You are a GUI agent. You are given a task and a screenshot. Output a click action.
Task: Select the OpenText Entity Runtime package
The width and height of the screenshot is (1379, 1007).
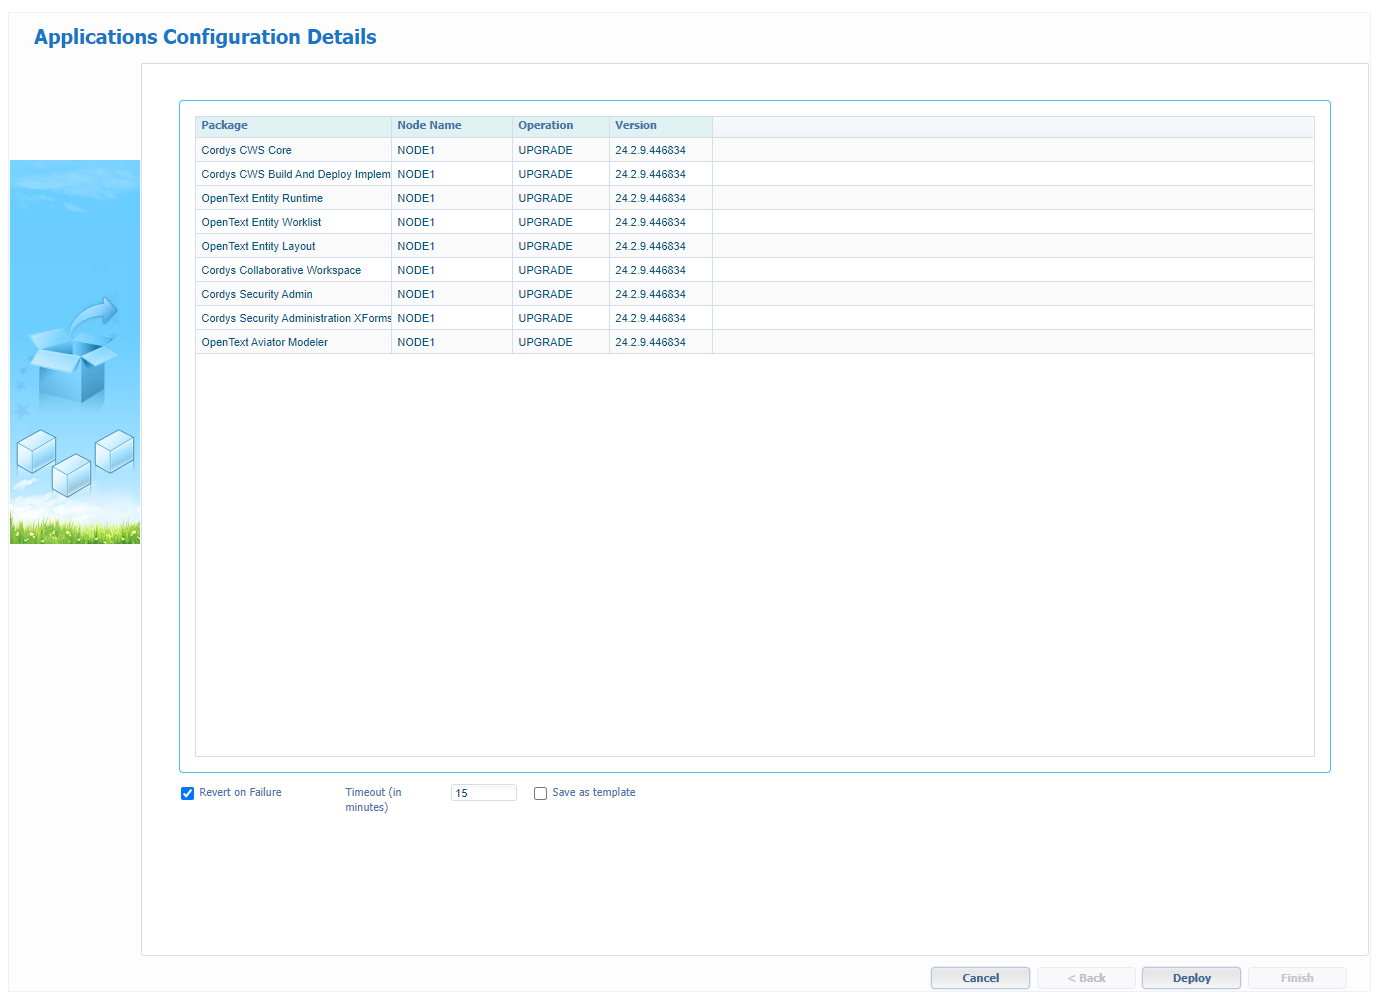pyautogui.click(x=262, y=198)
